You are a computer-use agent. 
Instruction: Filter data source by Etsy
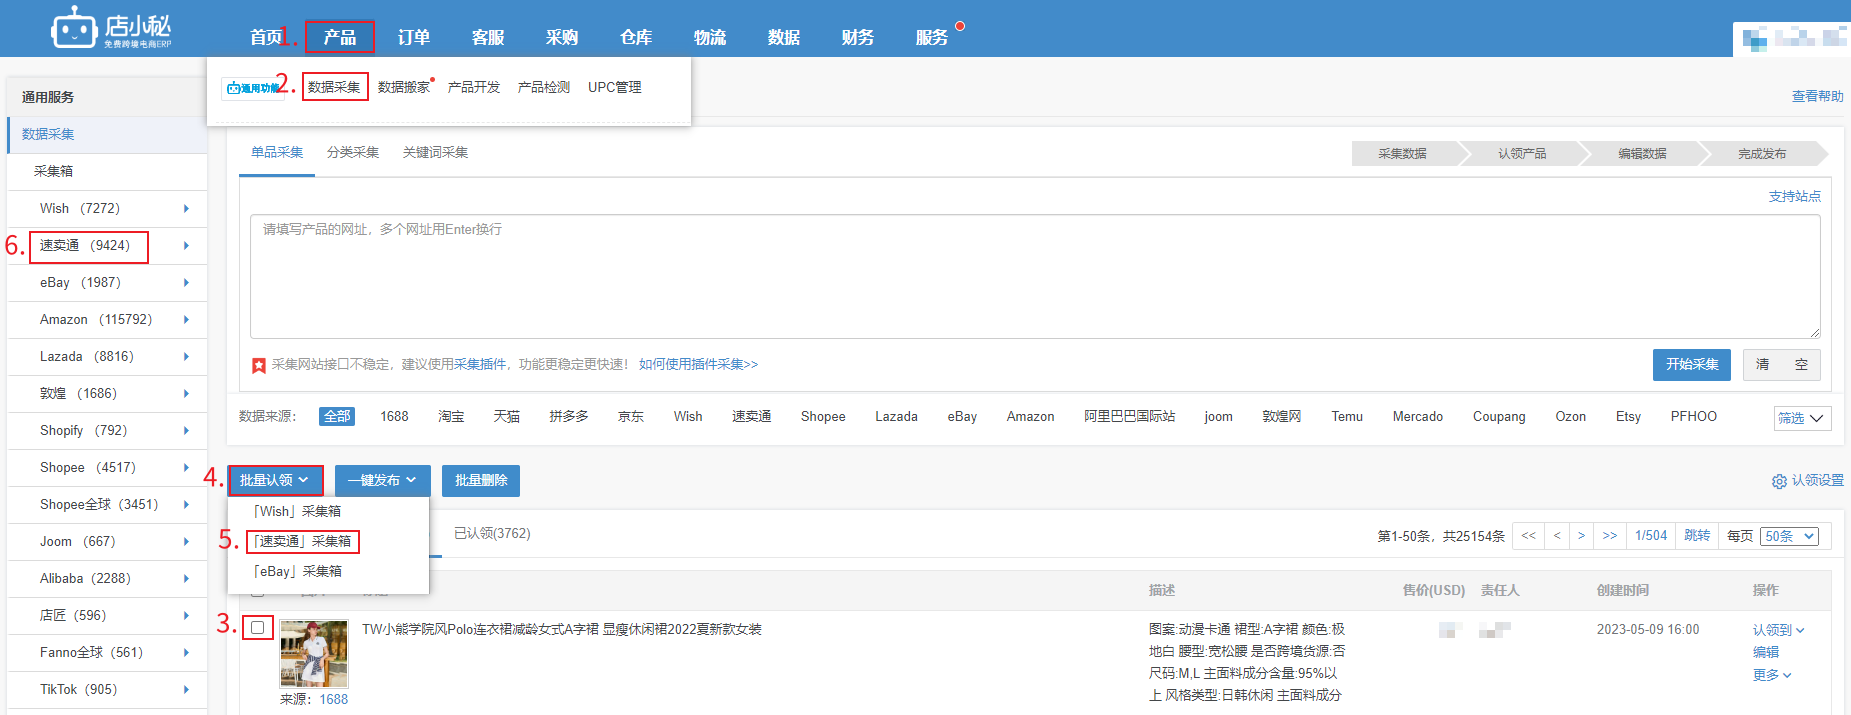coord(1628,416)
